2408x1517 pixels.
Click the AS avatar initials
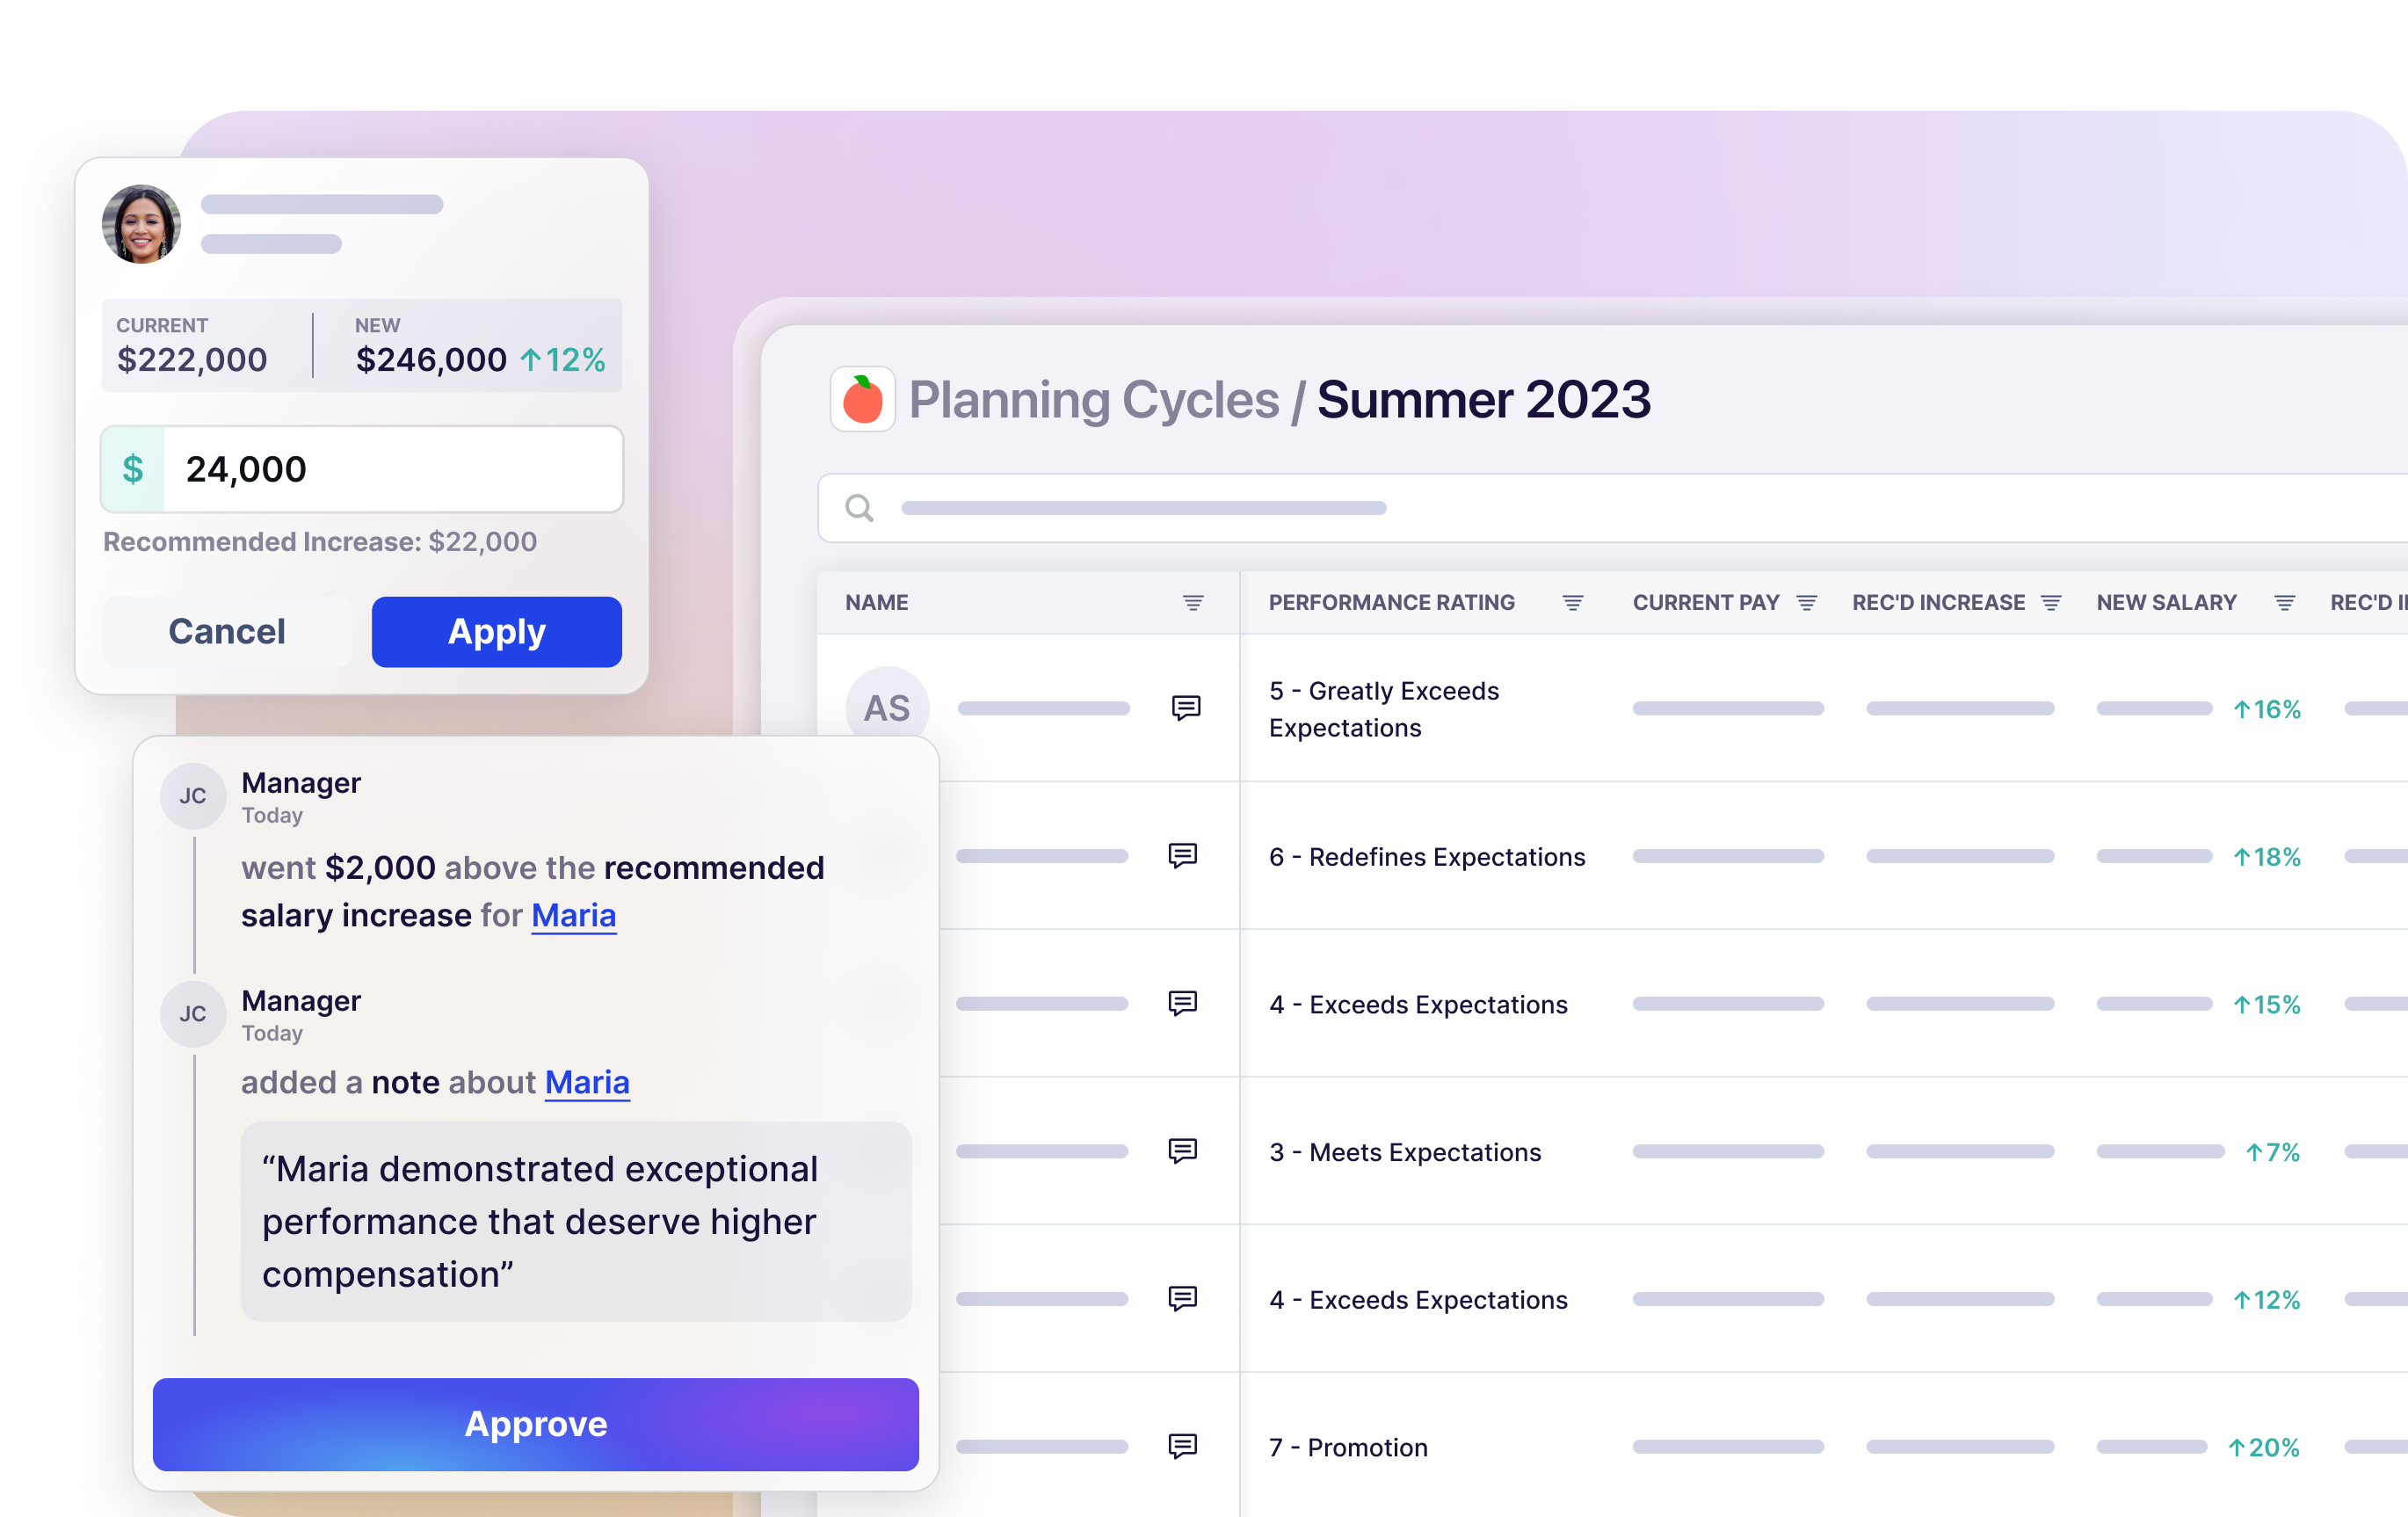887,708
